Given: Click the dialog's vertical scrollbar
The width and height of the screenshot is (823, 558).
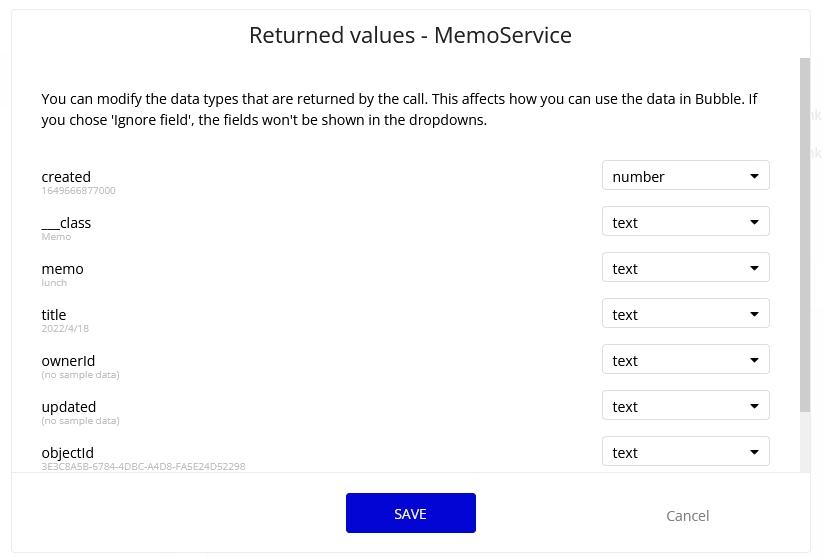Looking at the screenshot, I should (805, 235).
